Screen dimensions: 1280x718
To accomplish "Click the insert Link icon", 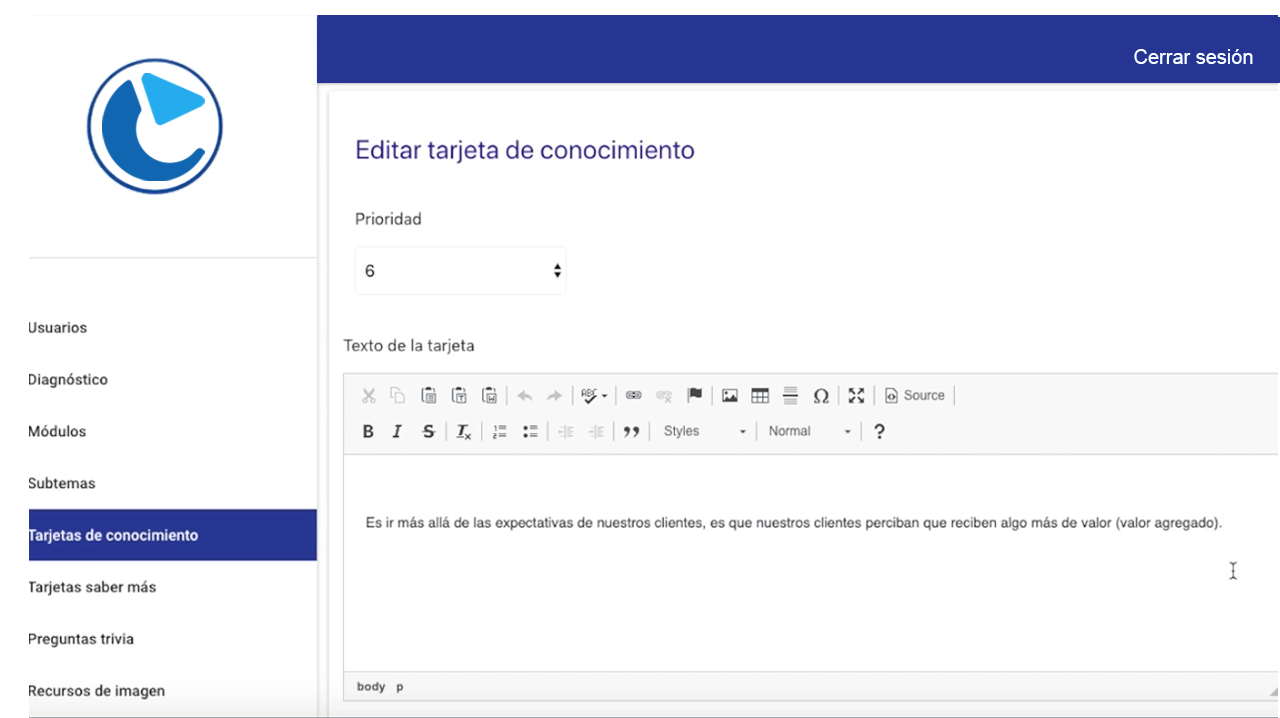I will [633, 395].
